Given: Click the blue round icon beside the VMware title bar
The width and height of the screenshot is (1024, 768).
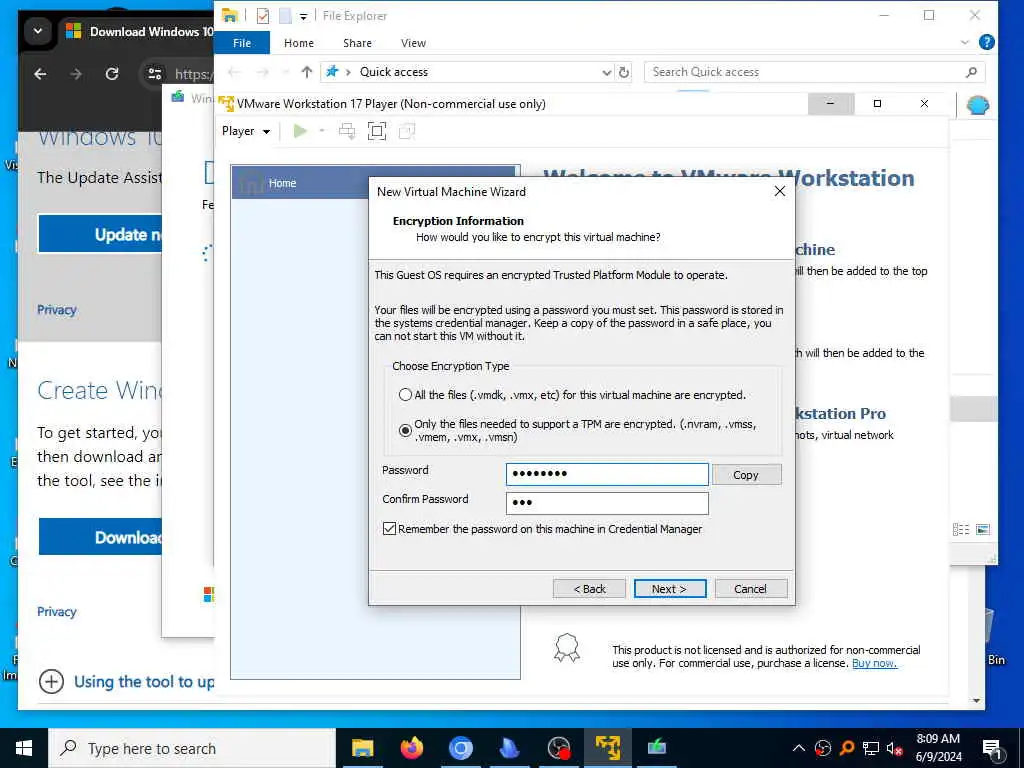Looking at the screenshot, I should tap(978, 104).
